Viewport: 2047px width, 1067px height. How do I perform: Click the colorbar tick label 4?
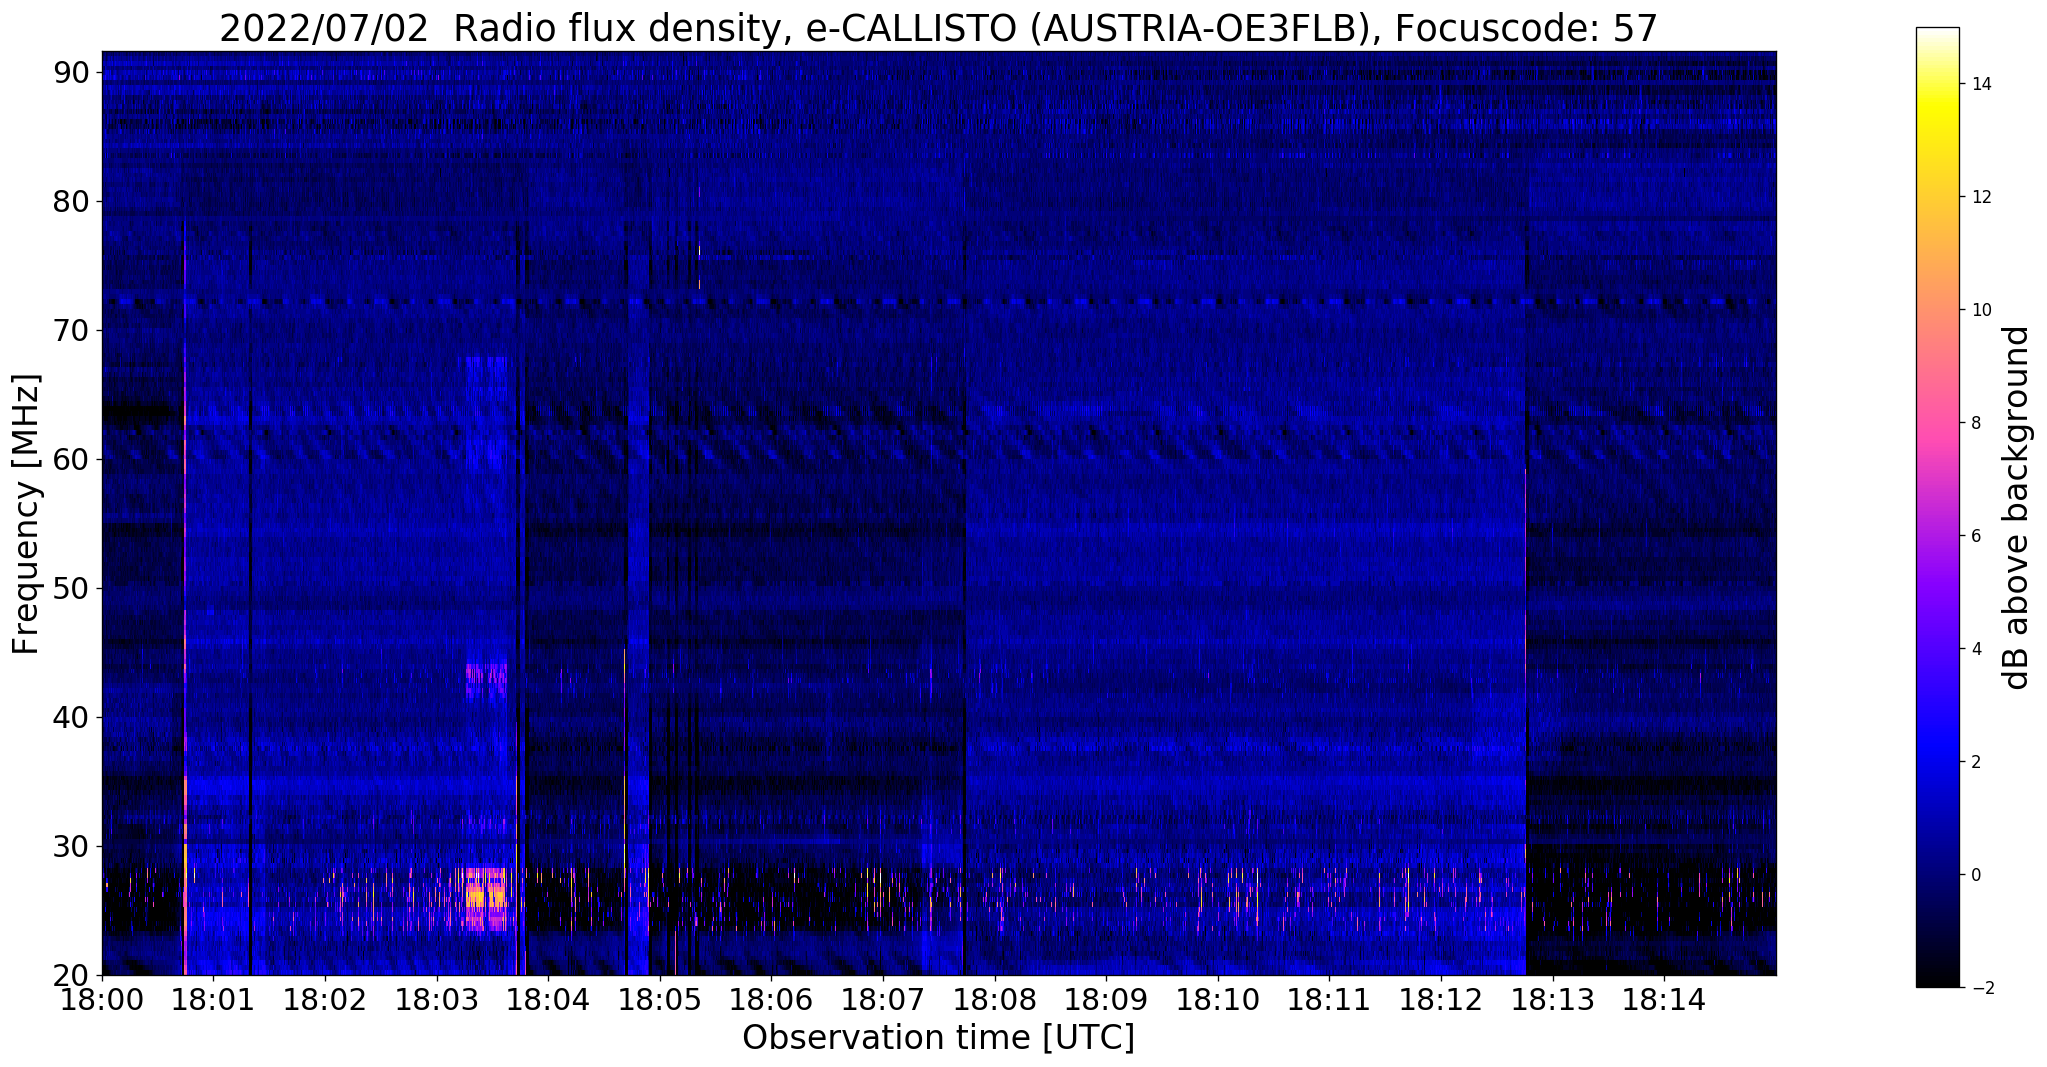click(1975, 649)
